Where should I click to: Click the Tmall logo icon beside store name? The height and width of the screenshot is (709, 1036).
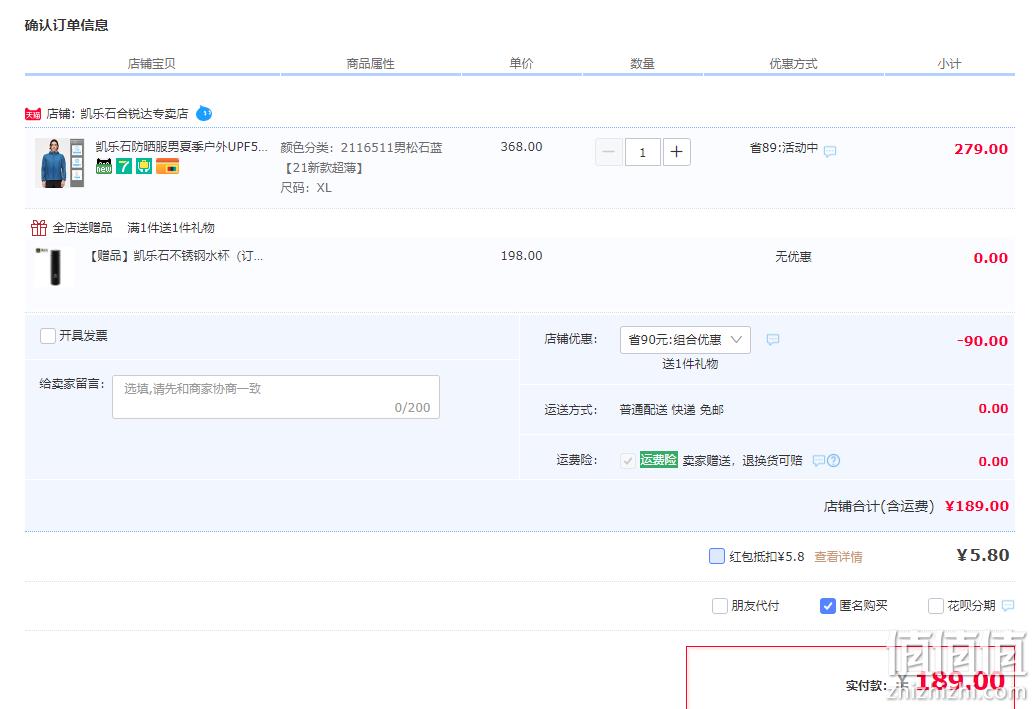click(33, 114)
